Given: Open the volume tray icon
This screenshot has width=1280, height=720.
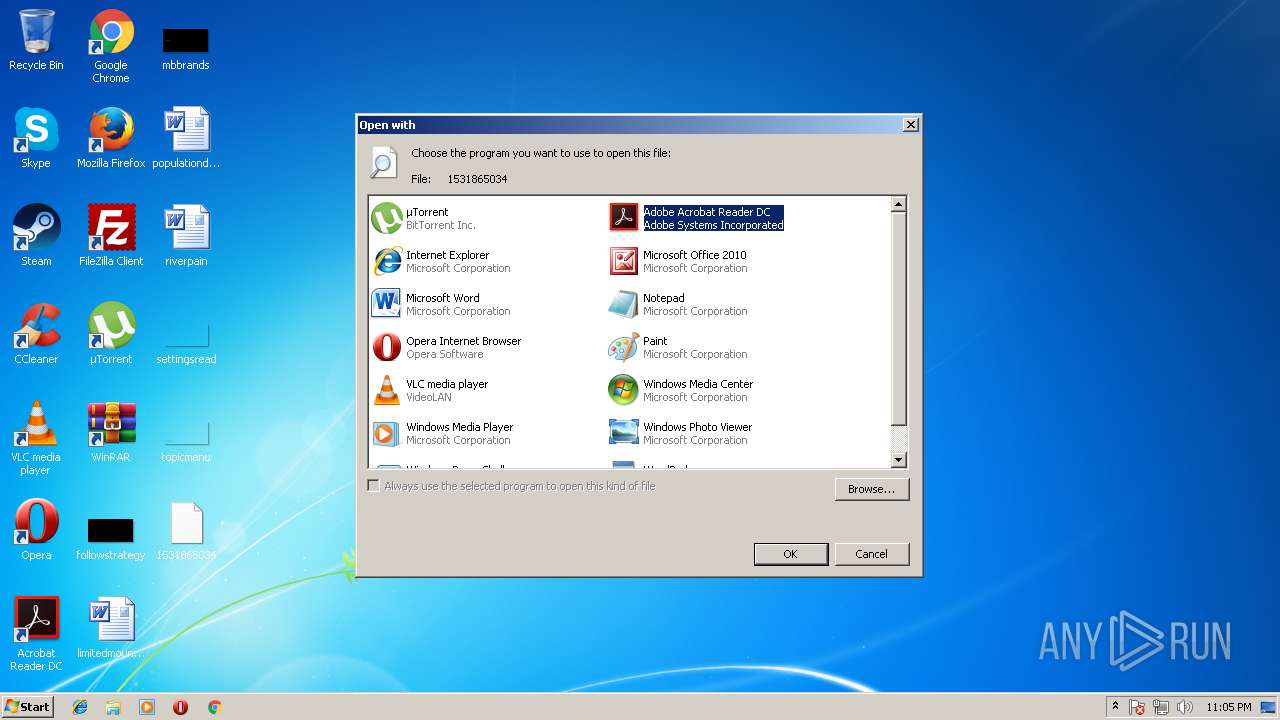Looking at the screenshot, I should click(x=1185, y=707).
